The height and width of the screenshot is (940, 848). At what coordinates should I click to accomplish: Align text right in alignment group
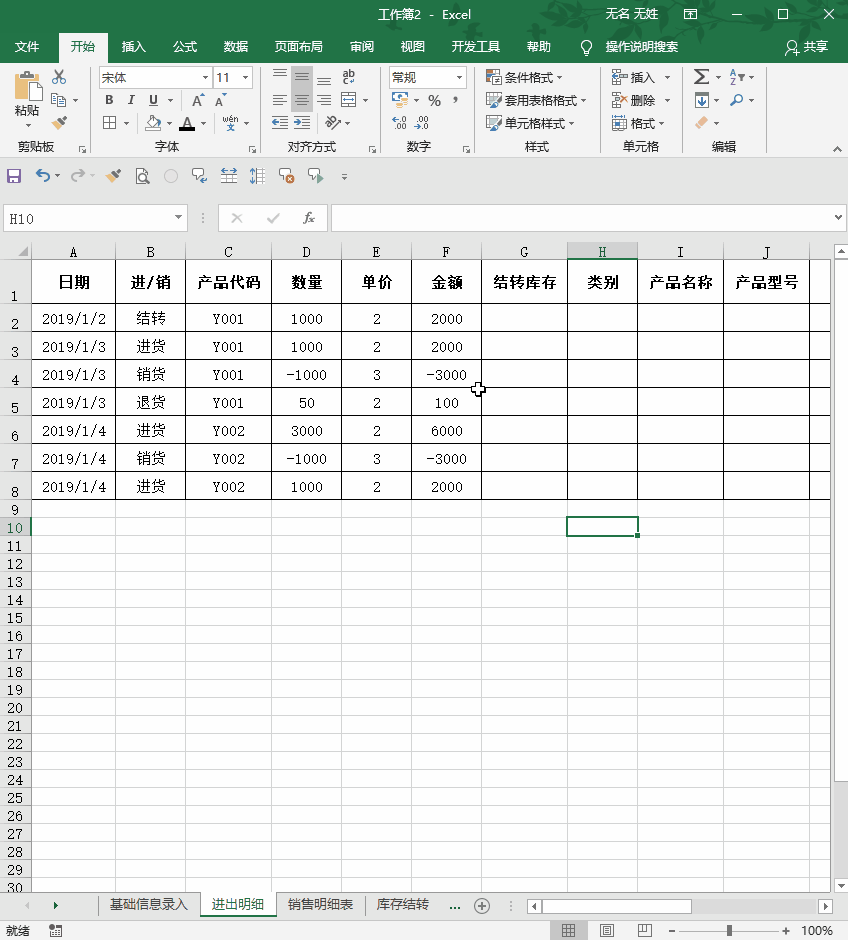(324, 100)
